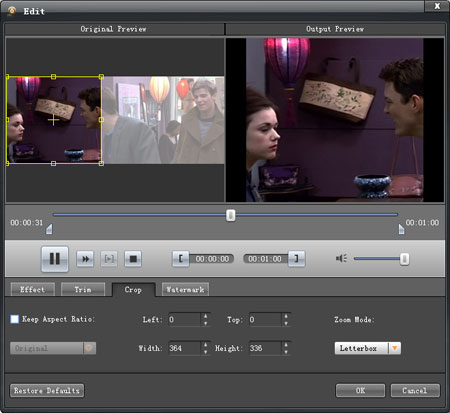The height and width of the screenshot is (413, 450).
Task: Click the right trim marker on the timeline
Action: (401, 229)
